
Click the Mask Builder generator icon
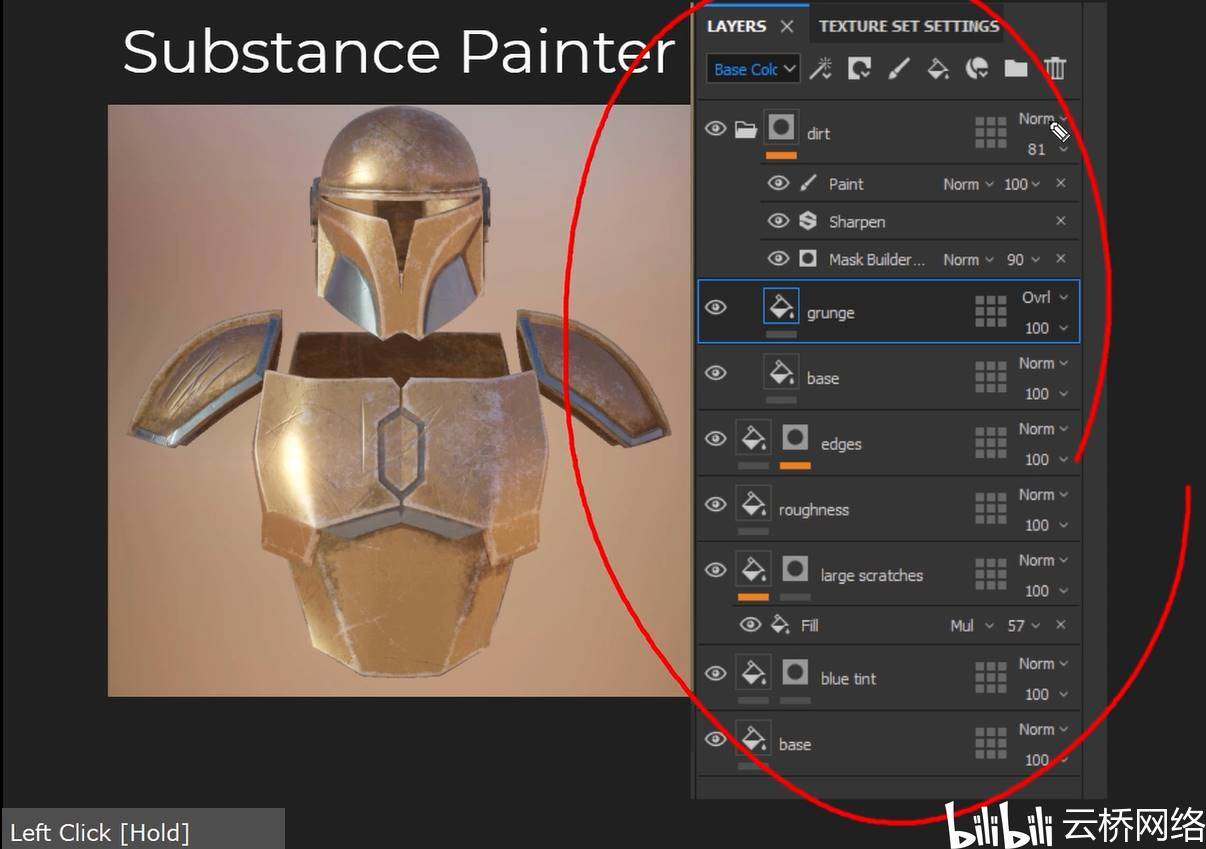pyautogui.click(x=808, y=259)
